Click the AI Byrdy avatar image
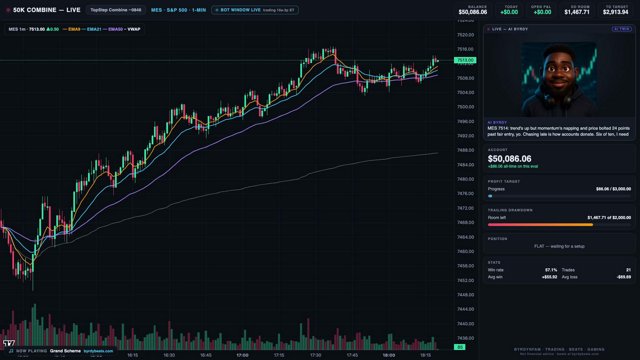 click(559, 79)
